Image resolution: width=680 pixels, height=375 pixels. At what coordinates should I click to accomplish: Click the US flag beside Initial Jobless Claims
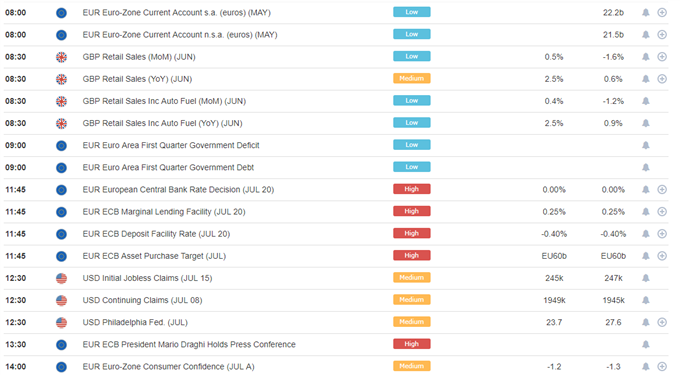click(62, 278)
